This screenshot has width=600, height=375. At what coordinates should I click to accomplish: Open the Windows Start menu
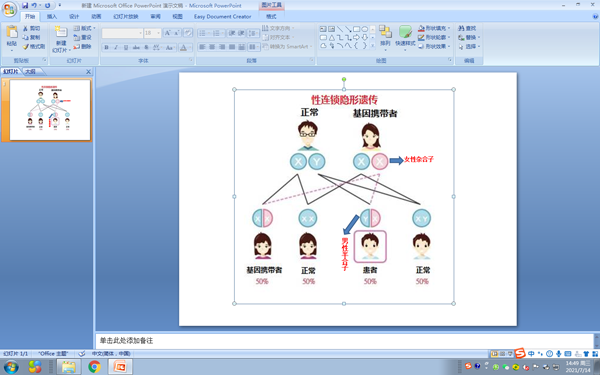(11, 367)
